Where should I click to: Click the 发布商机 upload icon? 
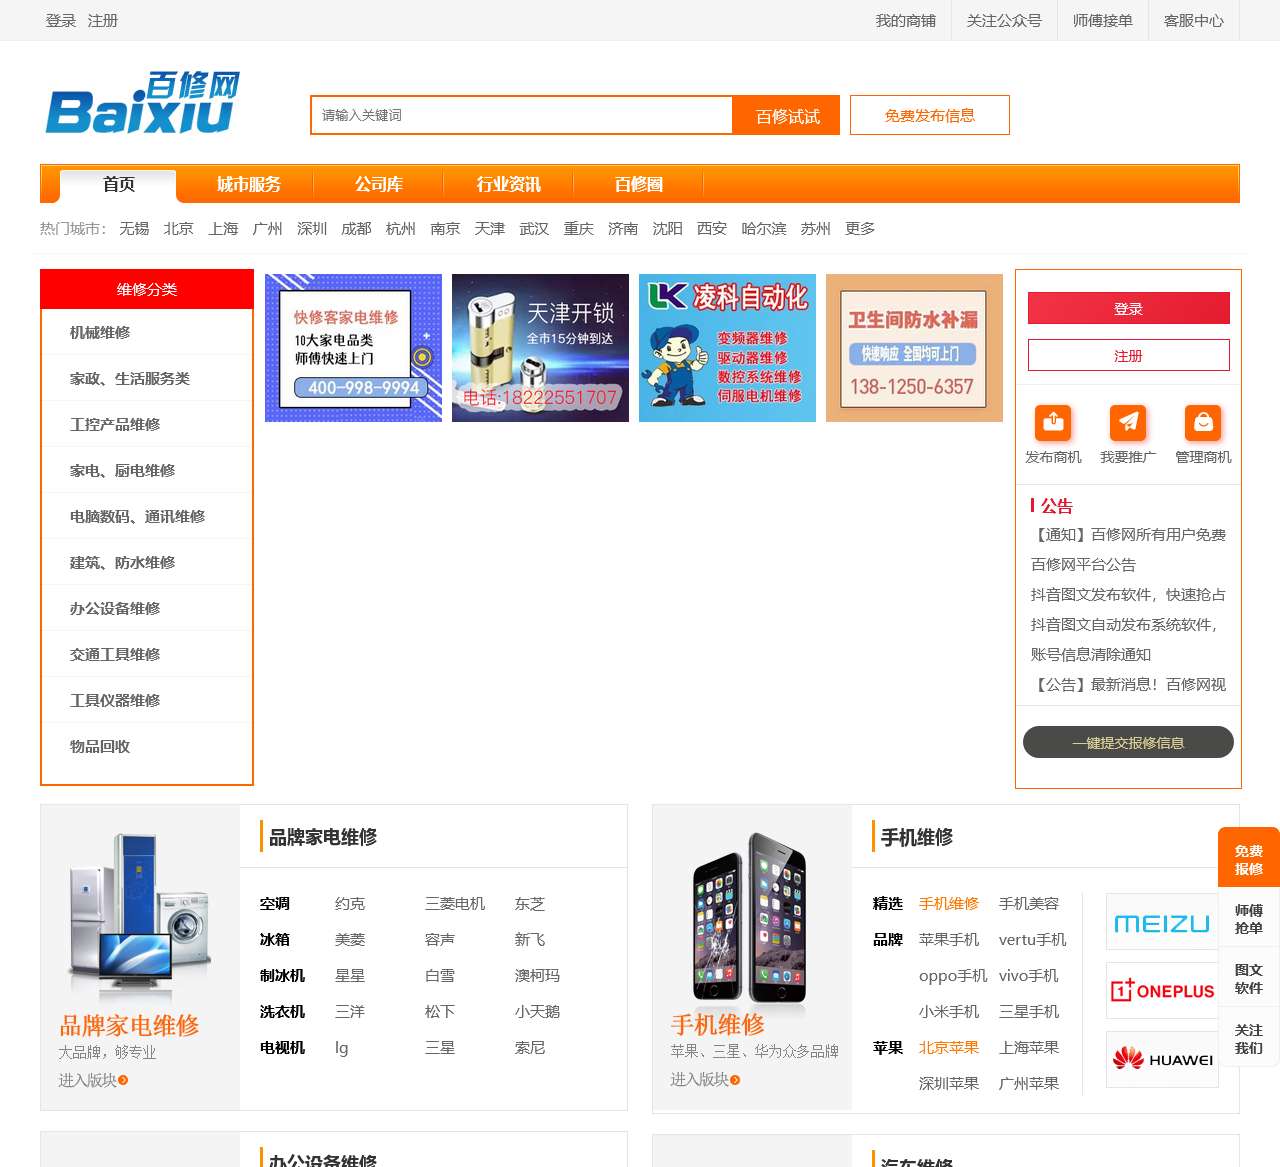click(x=1053, y=423)
